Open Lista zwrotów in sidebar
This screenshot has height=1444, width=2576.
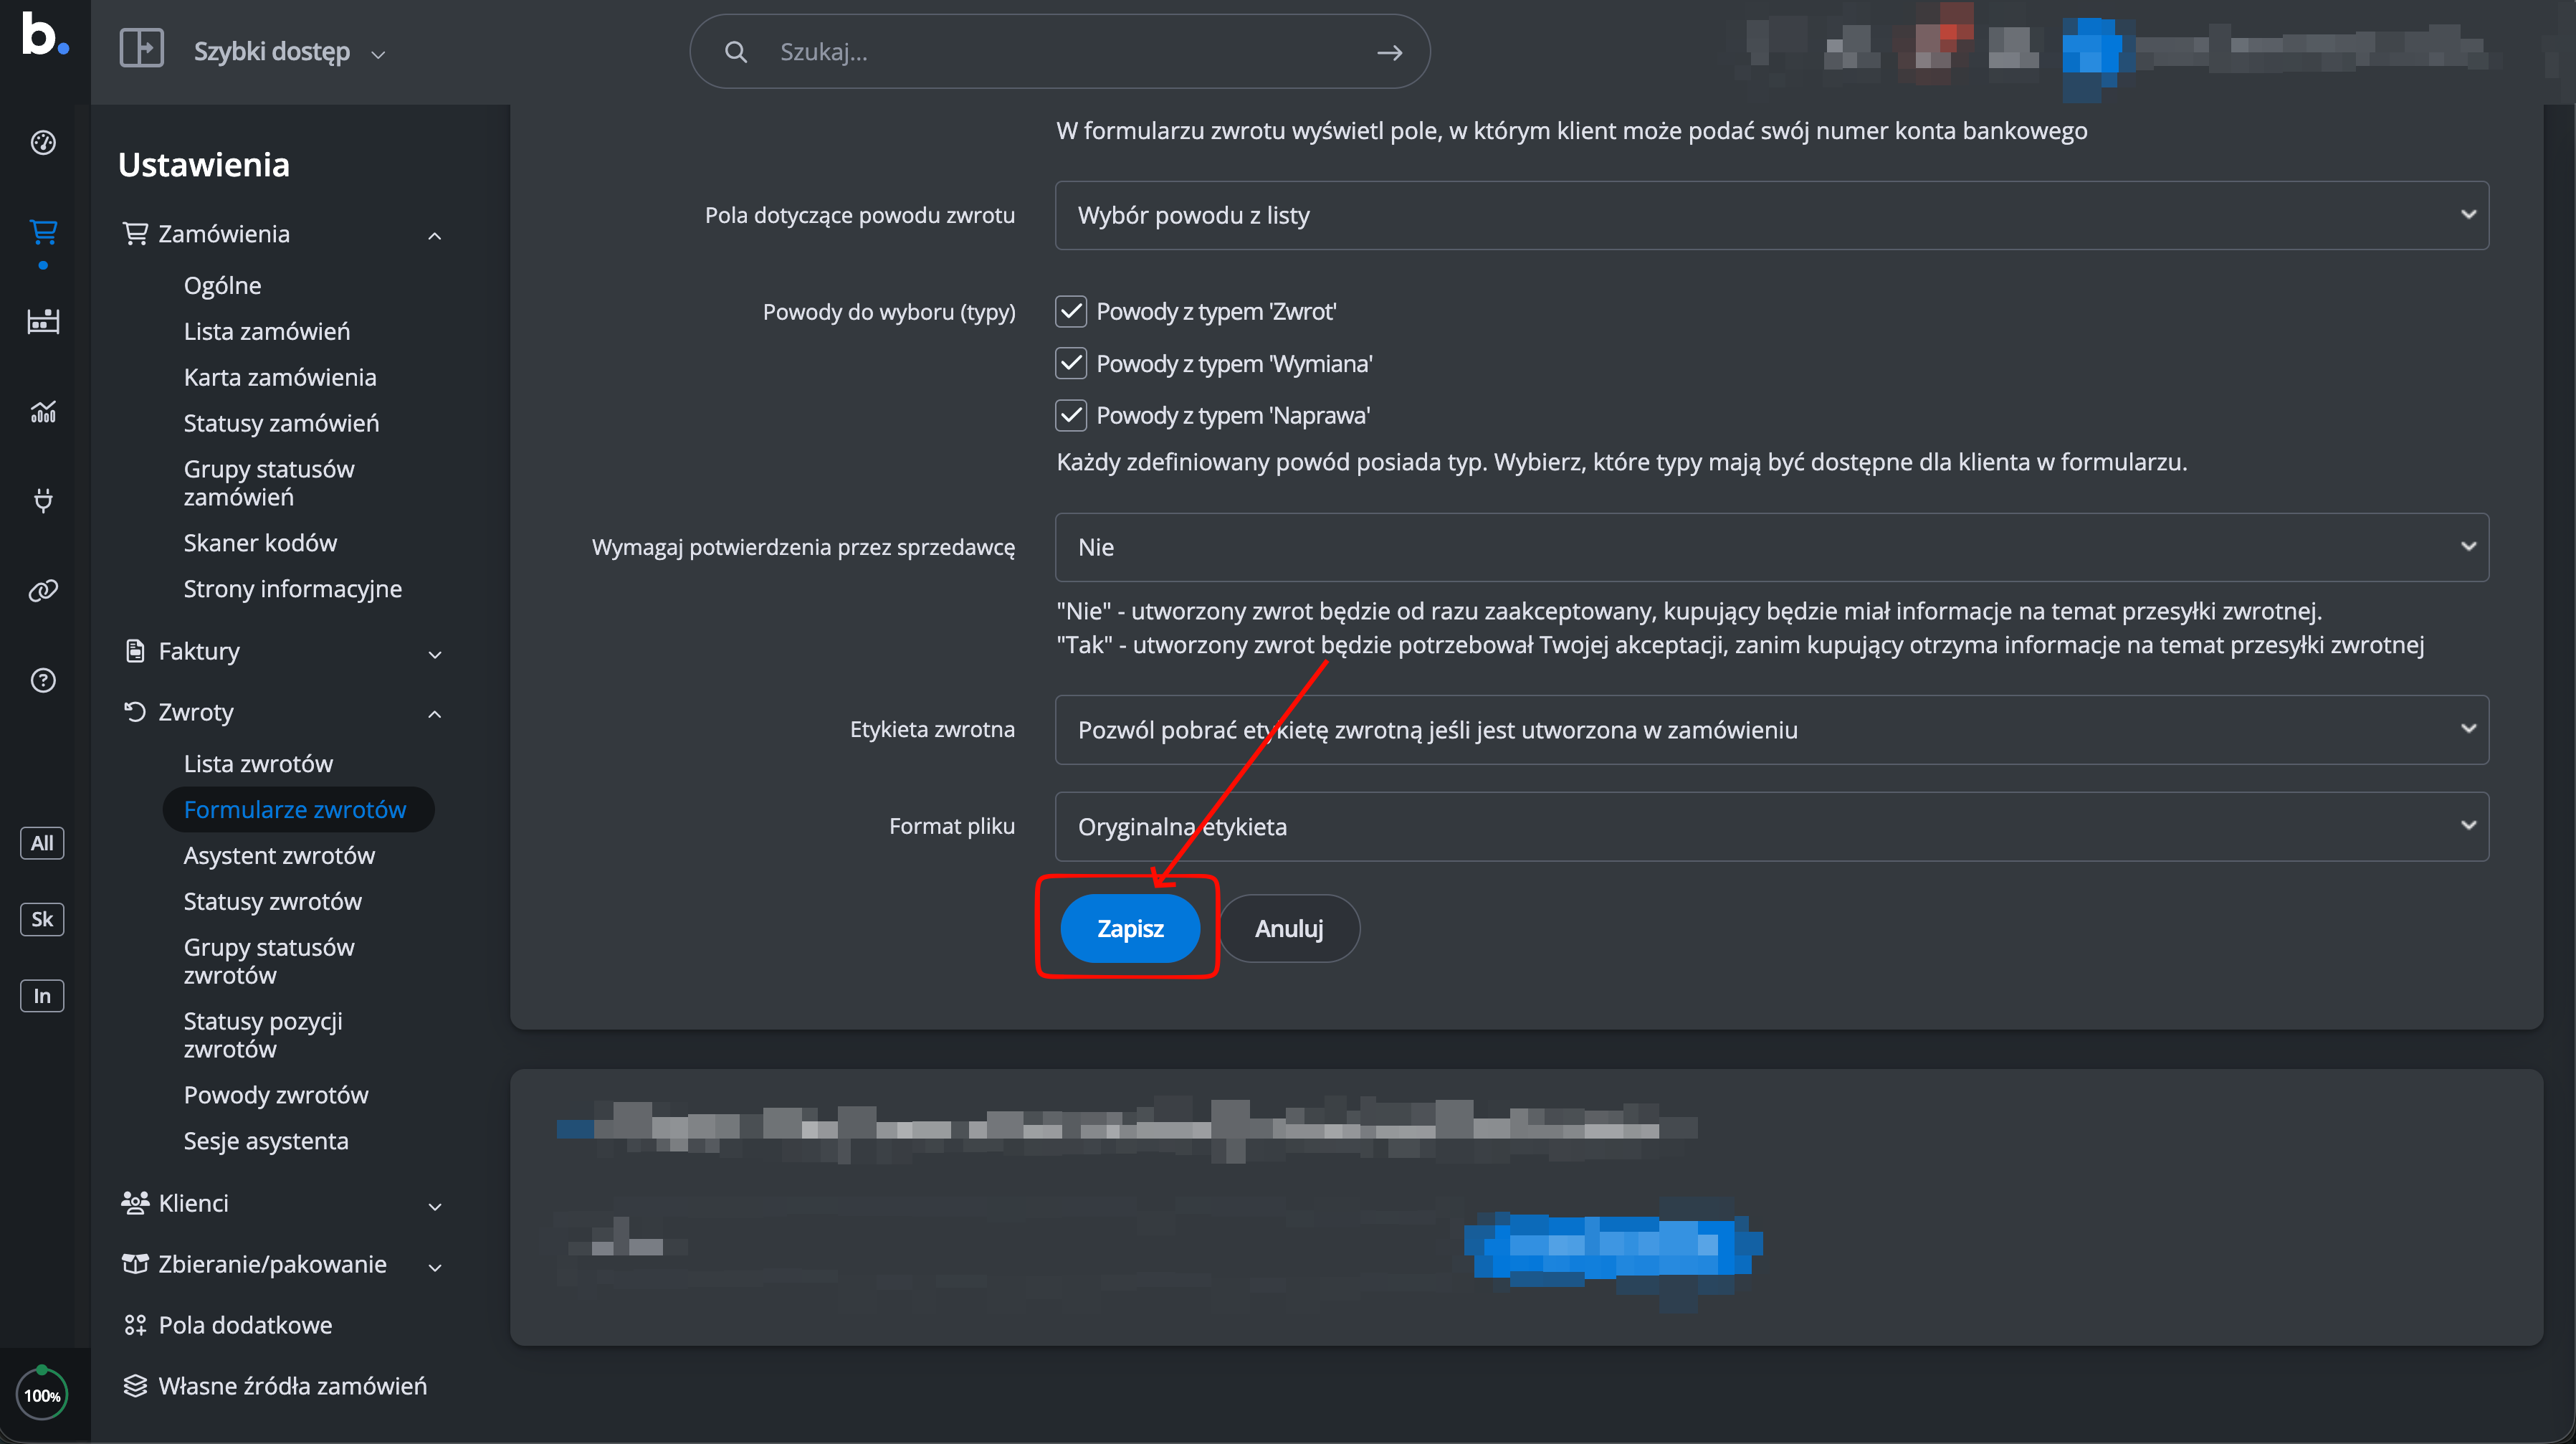point(258,764)
